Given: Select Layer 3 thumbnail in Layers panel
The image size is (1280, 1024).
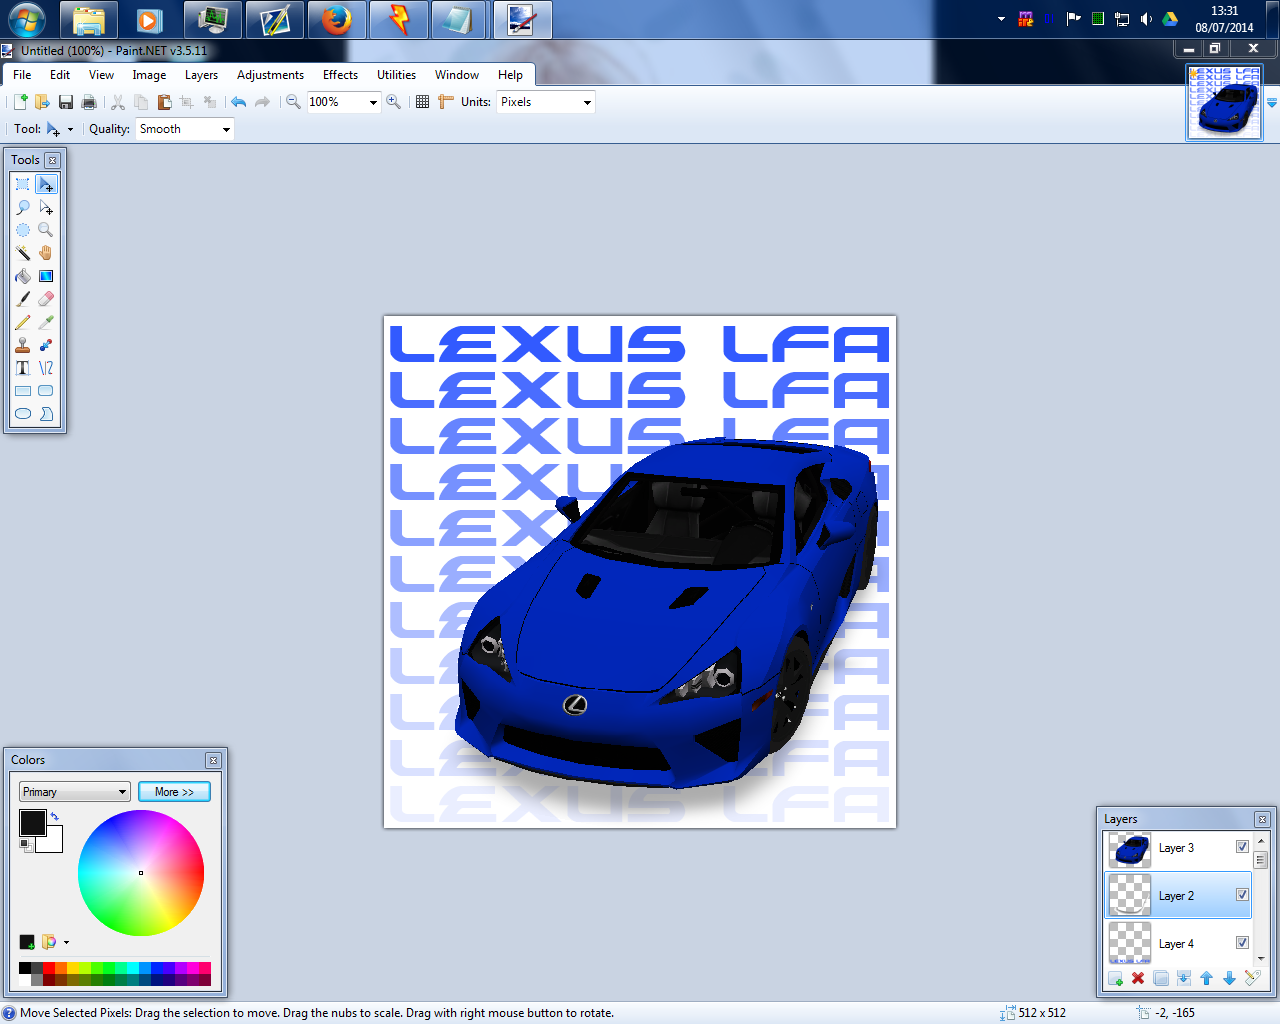Looking at the screenshot, I should coord(1130,850).
